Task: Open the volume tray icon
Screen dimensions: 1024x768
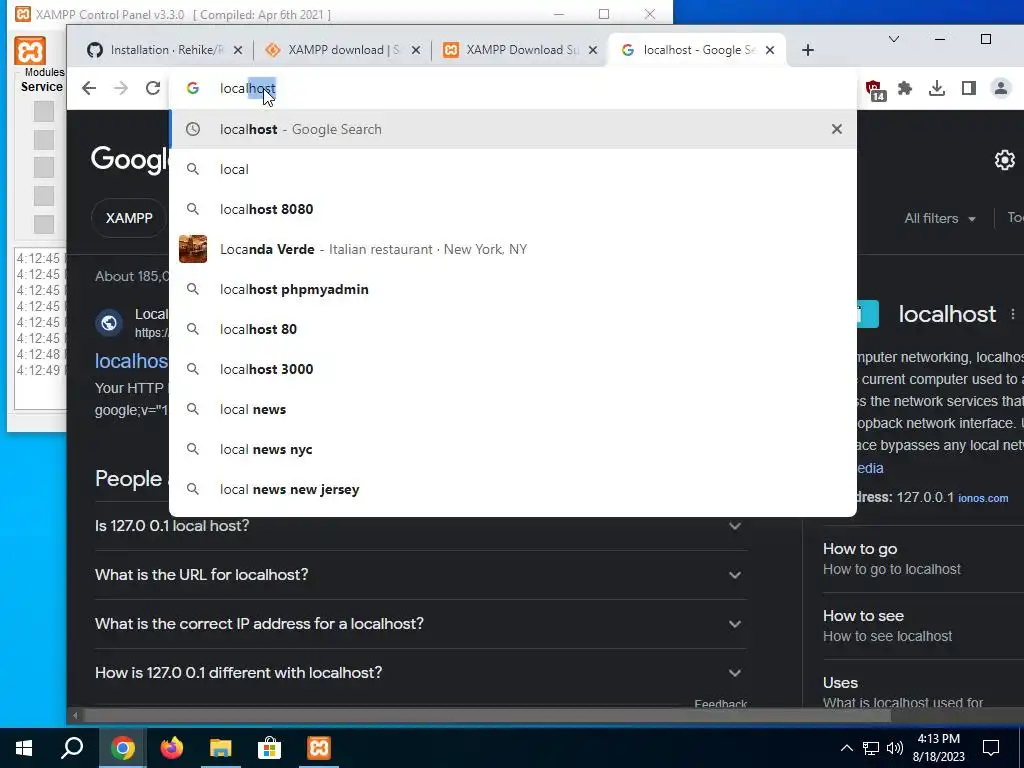Action: (x=895, y=748)
